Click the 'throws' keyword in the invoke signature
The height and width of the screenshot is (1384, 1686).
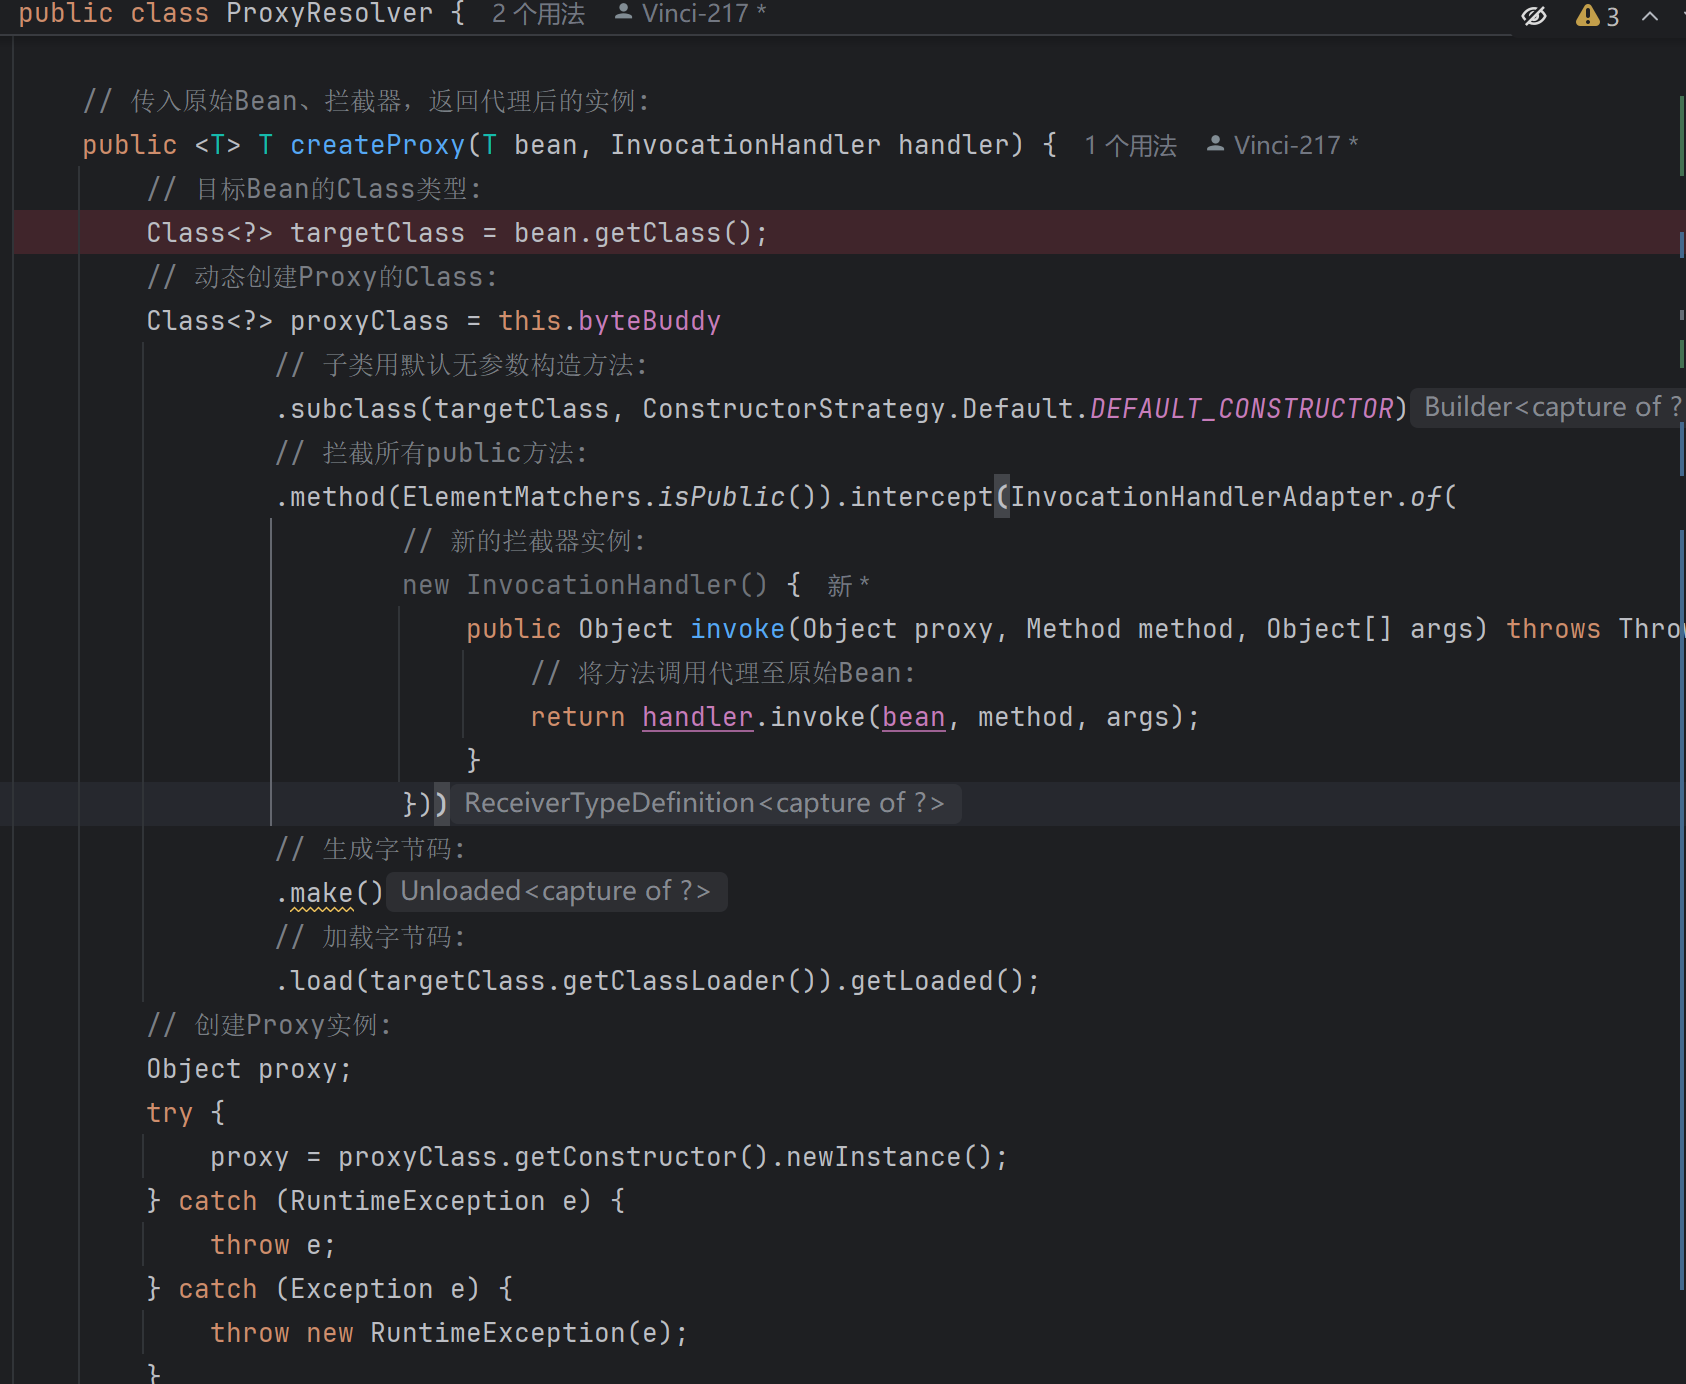[x=1553, y=629]
